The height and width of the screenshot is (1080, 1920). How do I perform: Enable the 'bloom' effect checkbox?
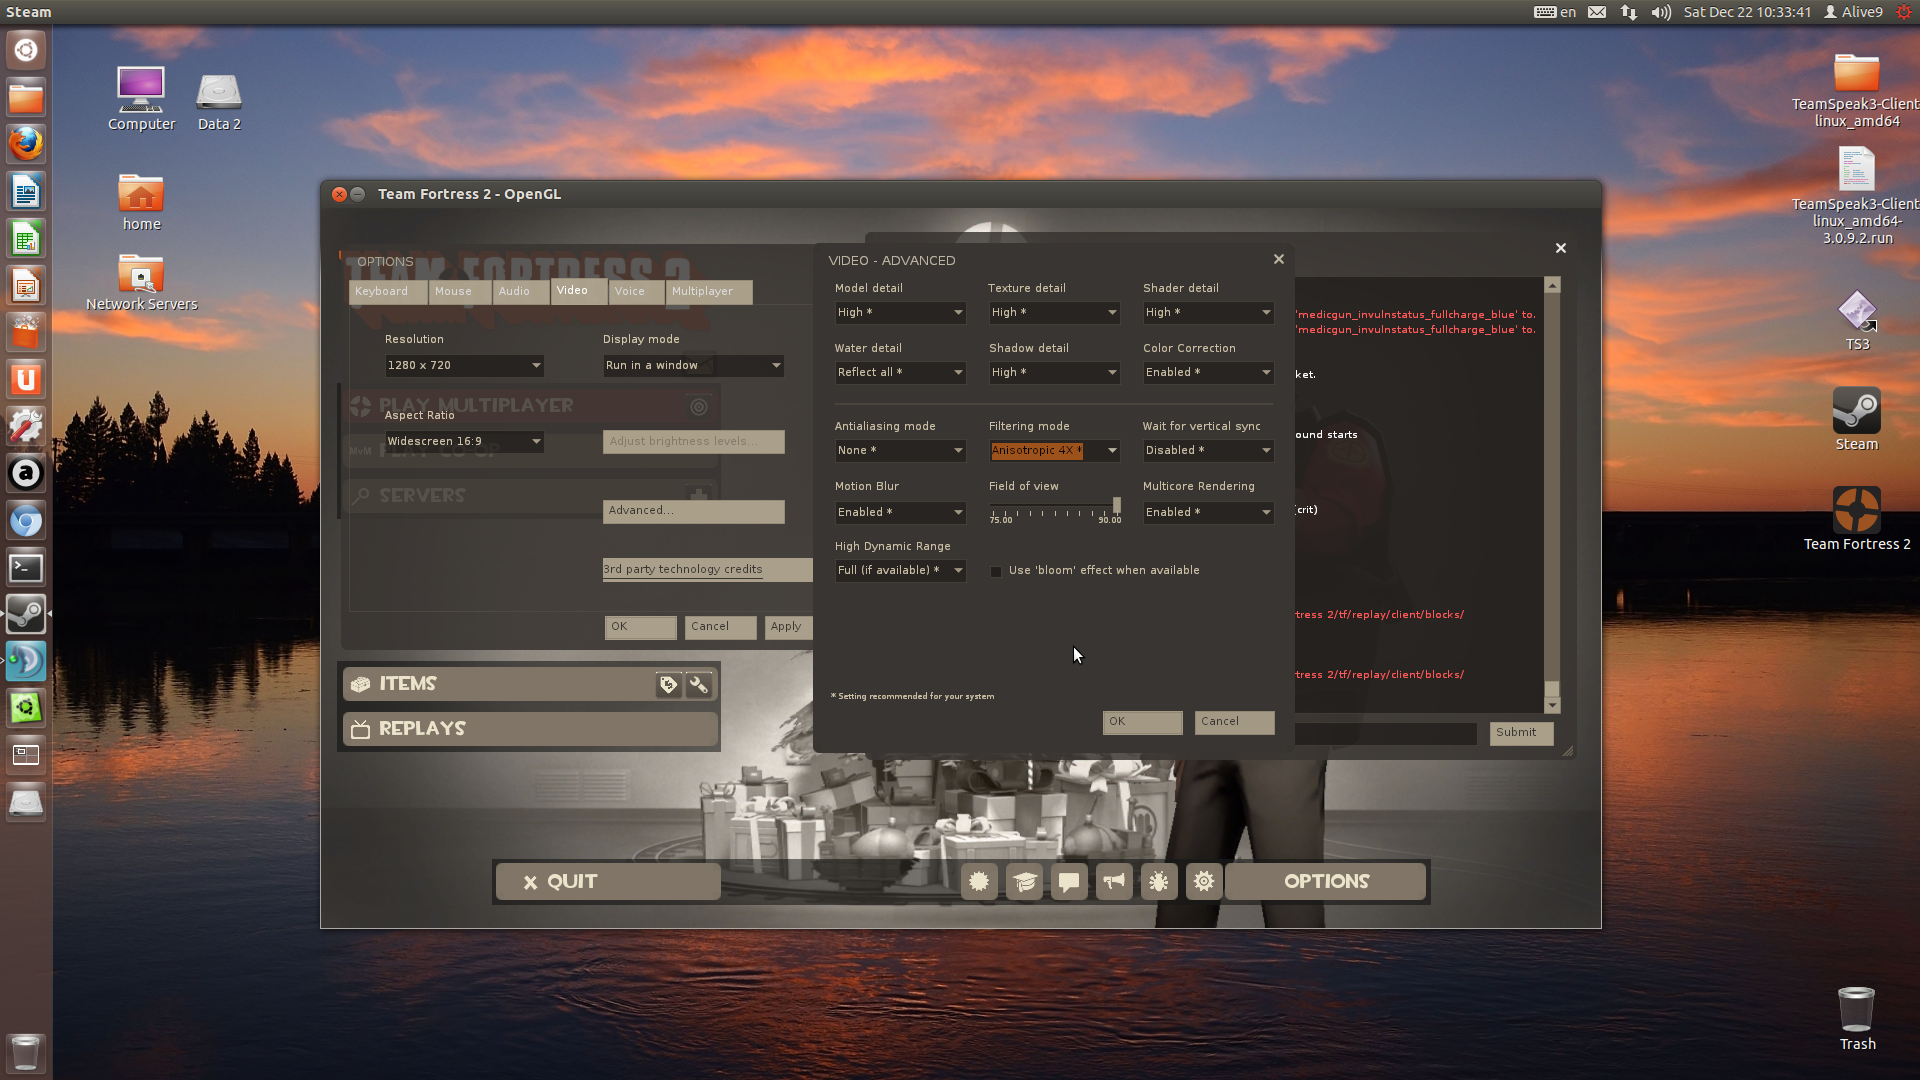point(996,572)
